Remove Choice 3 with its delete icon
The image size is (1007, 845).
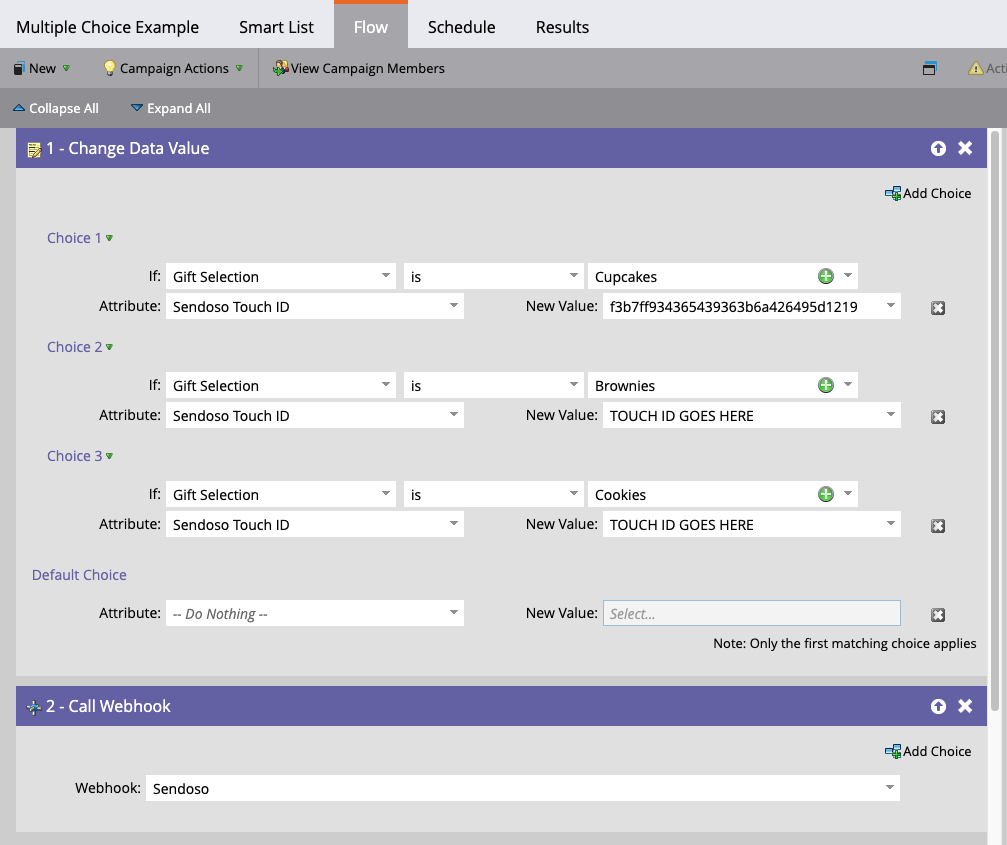(938, 526)
